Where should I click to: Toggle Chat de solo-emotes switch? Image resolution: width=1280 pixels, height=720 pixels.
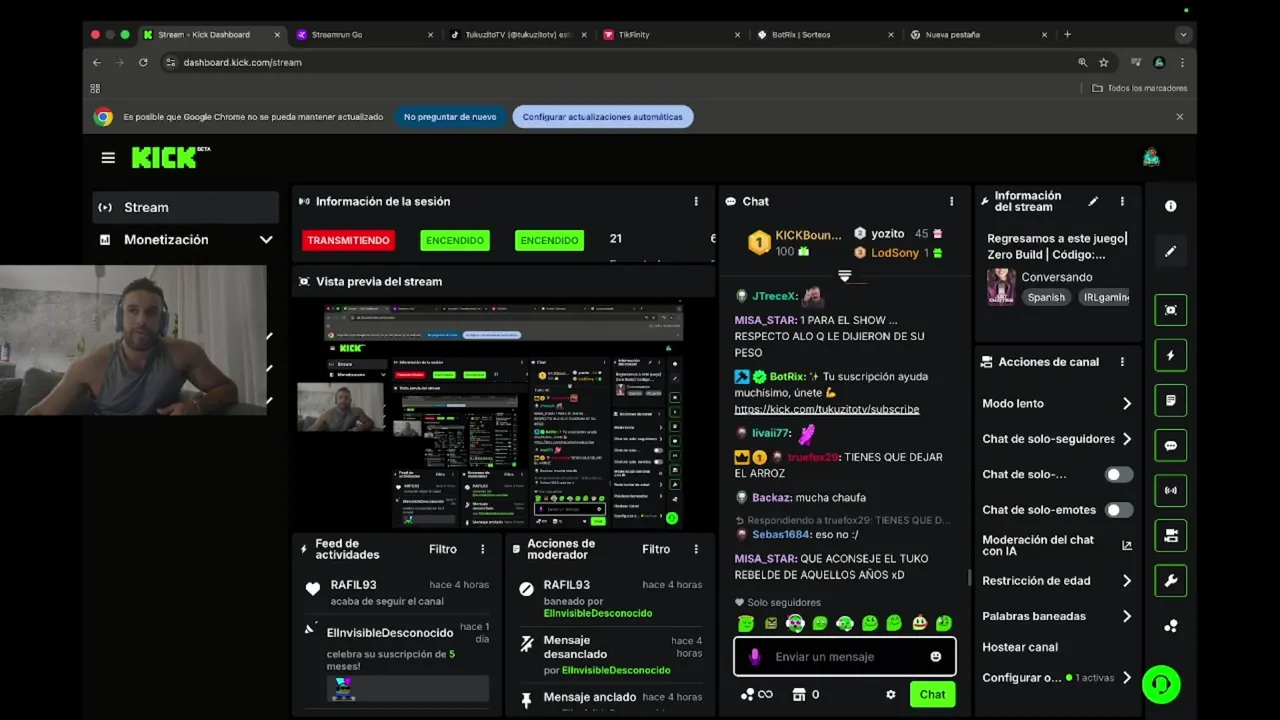click(1118, 510)
